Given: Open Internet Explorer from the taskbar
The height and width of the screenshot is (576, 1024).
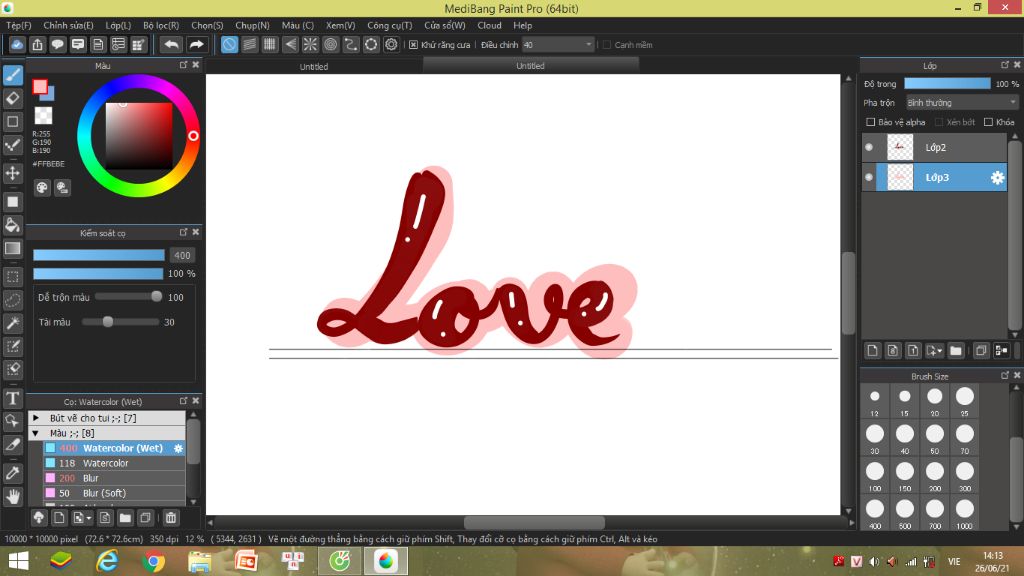Looking at the screenshot, I should (107, 561).
